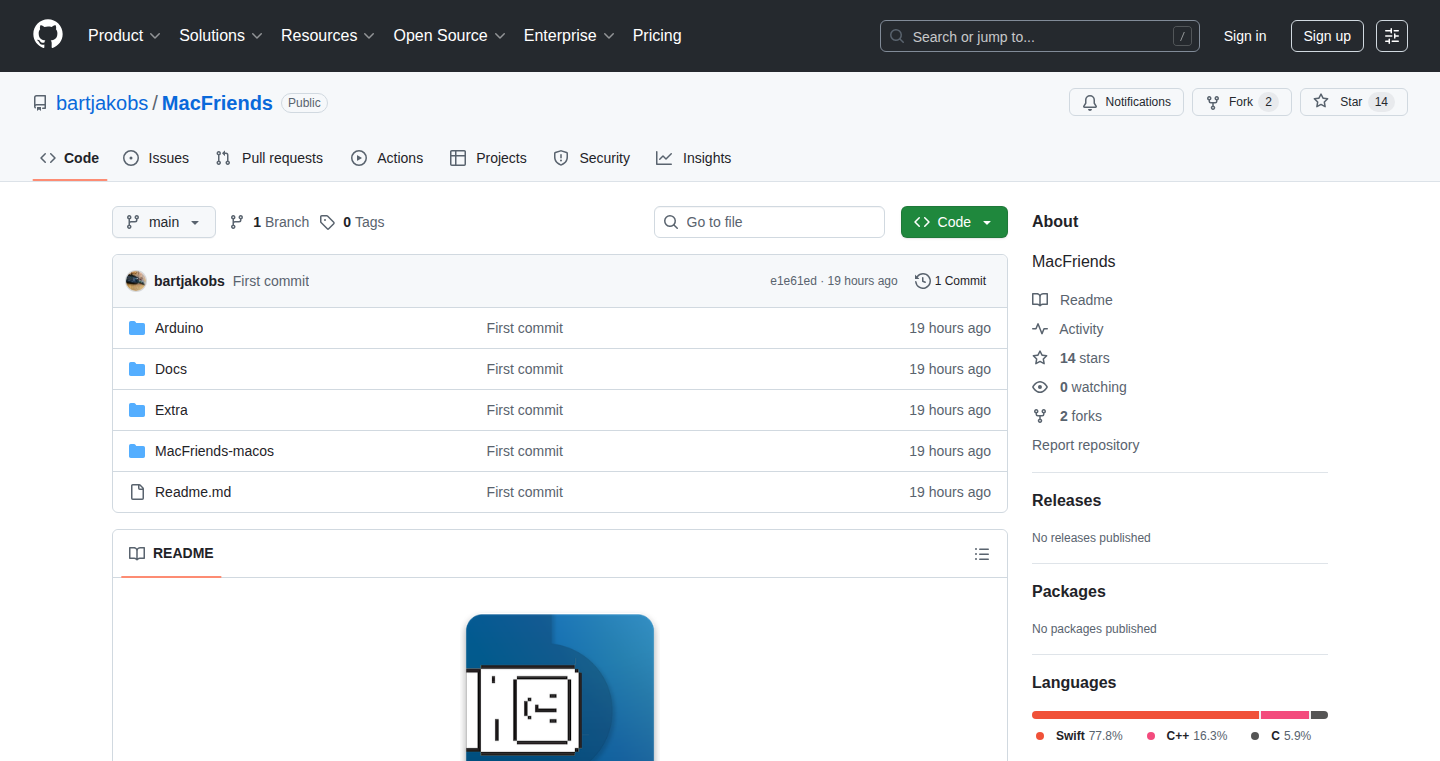View the 1 Branch link
The image size is (1440, 761).
(270, 222)
